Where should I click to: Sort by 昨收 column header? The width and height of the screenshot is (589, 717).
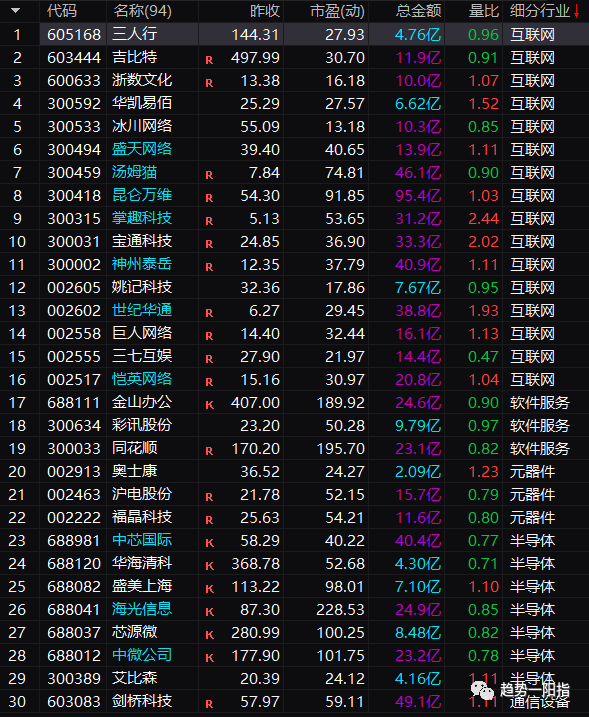[265, 11]
